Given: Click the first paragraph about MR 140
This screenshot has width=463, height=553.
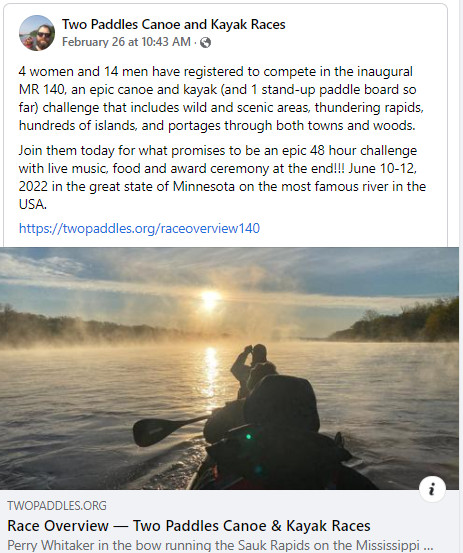Looking at the screenshot, I should pos(221,98).
